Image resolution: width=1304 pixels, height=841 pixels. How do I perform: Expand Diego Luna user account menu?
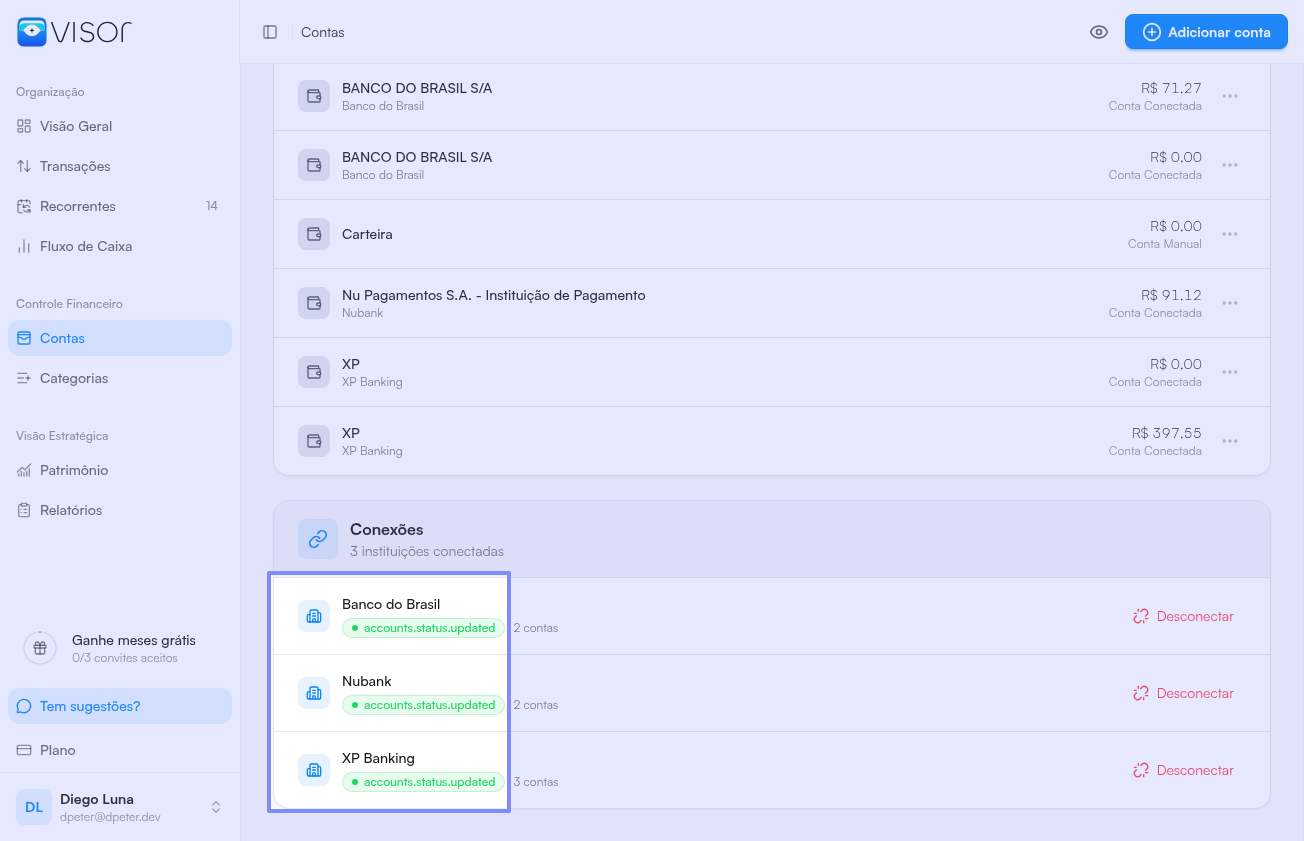tap(215, 807)
